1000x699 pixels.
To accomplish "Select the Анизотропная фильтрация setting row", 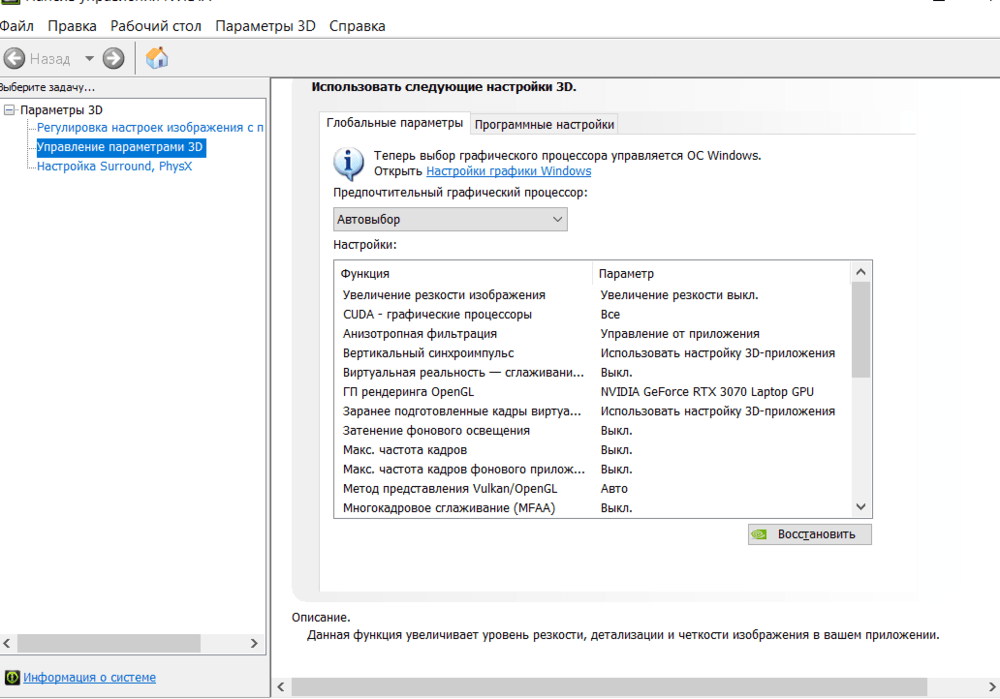I will click(x=420, y=334).
